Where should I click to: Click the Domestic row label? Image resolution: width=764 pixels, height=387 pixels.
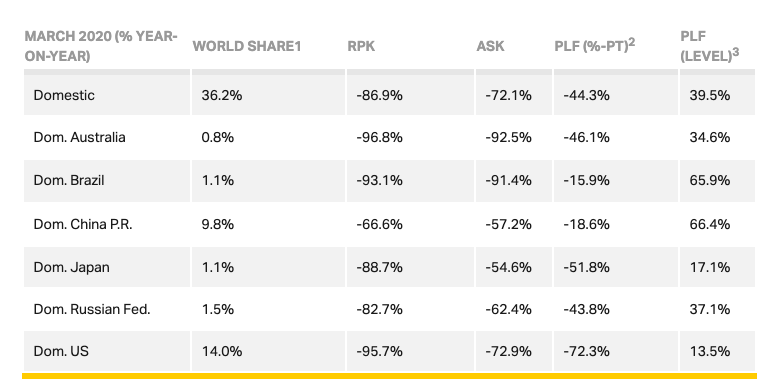[64, 95]
